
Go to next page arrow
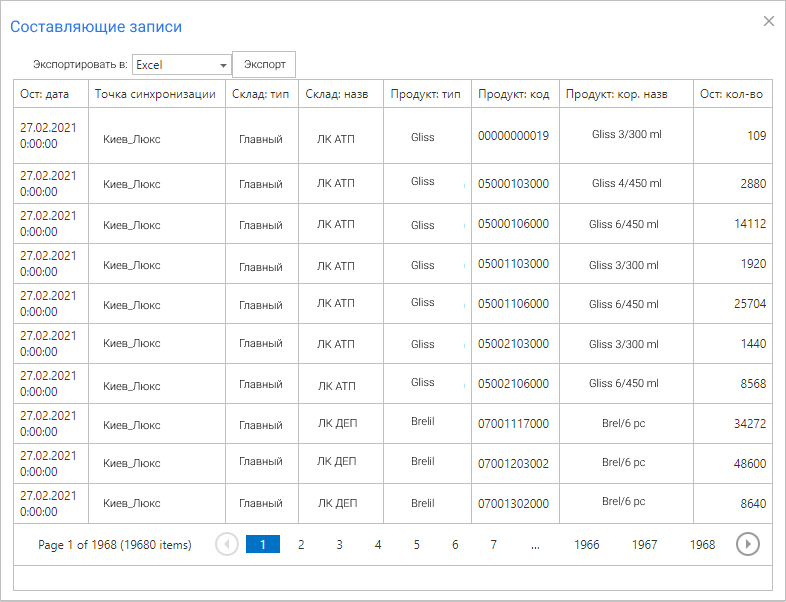[748, 544]
